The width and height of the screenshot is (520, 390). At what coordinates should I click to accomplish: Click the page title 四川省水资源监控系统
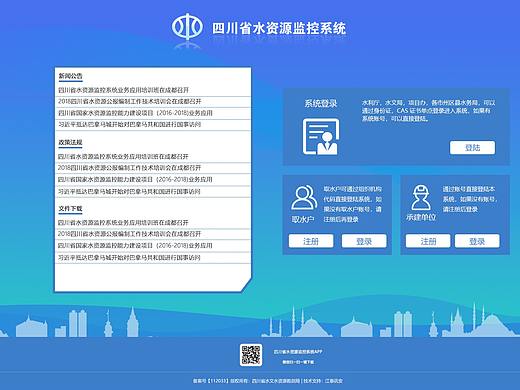279,28
